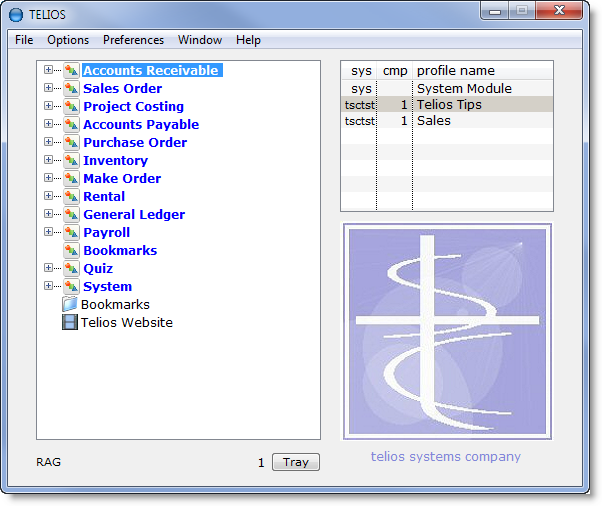Expand the Purchase Order tree node

48,142
